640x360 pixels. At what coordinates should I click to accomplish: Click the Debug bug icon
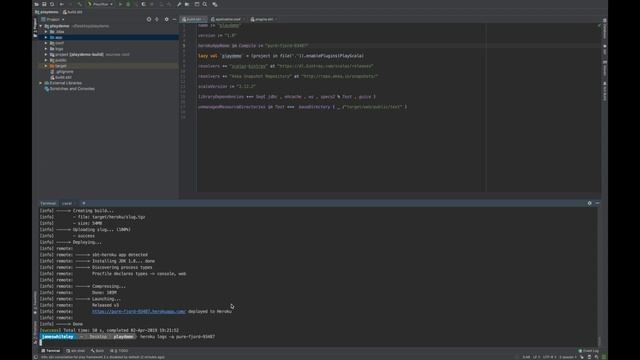(128, 4)
